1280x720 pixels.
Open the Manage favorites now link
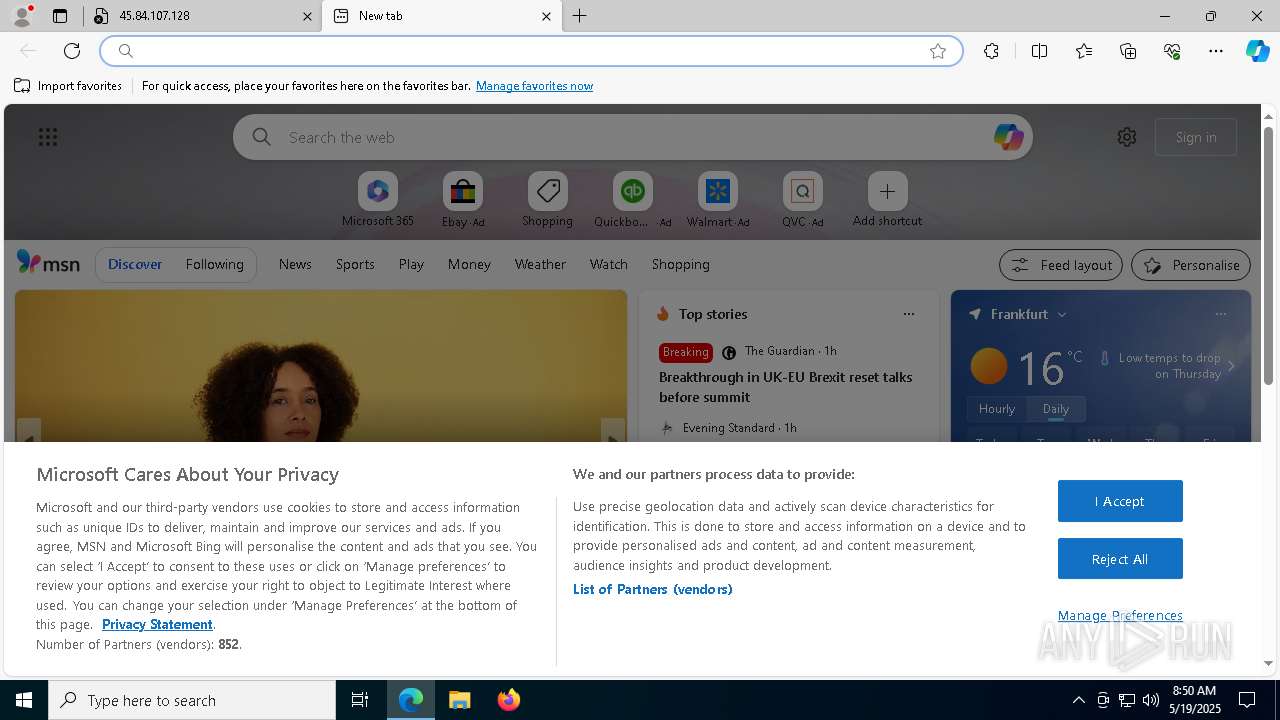[534, 86]
